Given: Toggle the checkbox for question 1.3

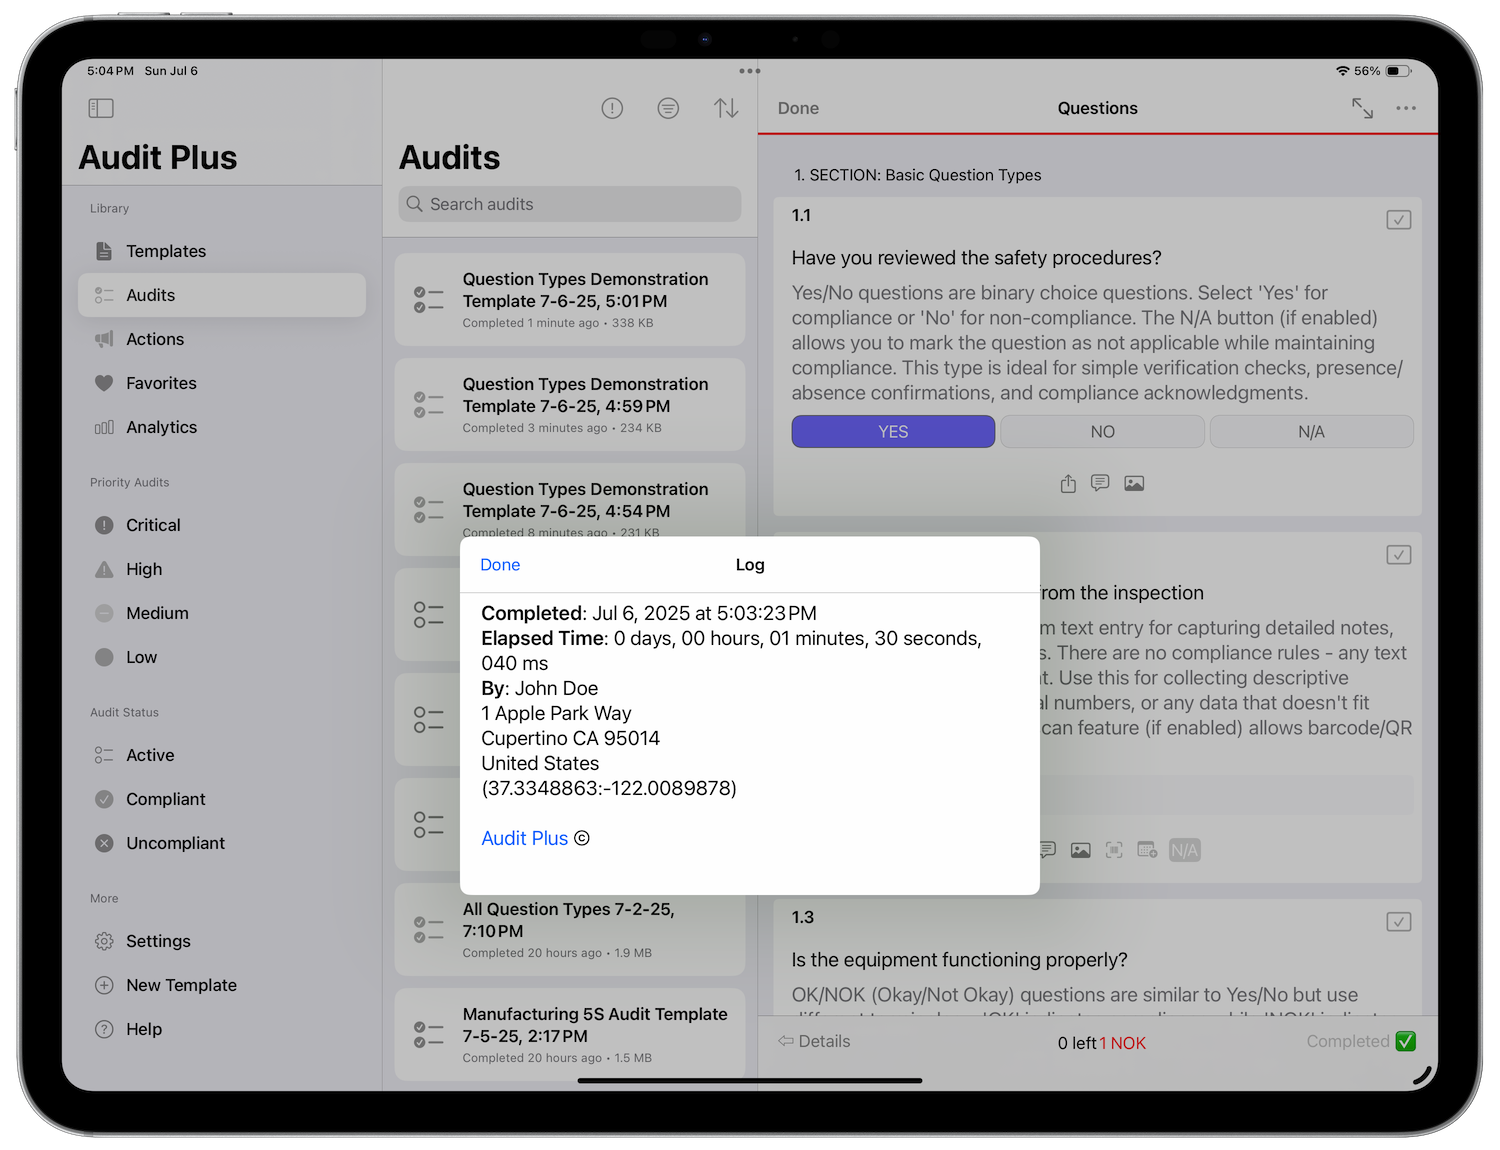Looking at the screenshot, I should click(x=1399, y=922).
